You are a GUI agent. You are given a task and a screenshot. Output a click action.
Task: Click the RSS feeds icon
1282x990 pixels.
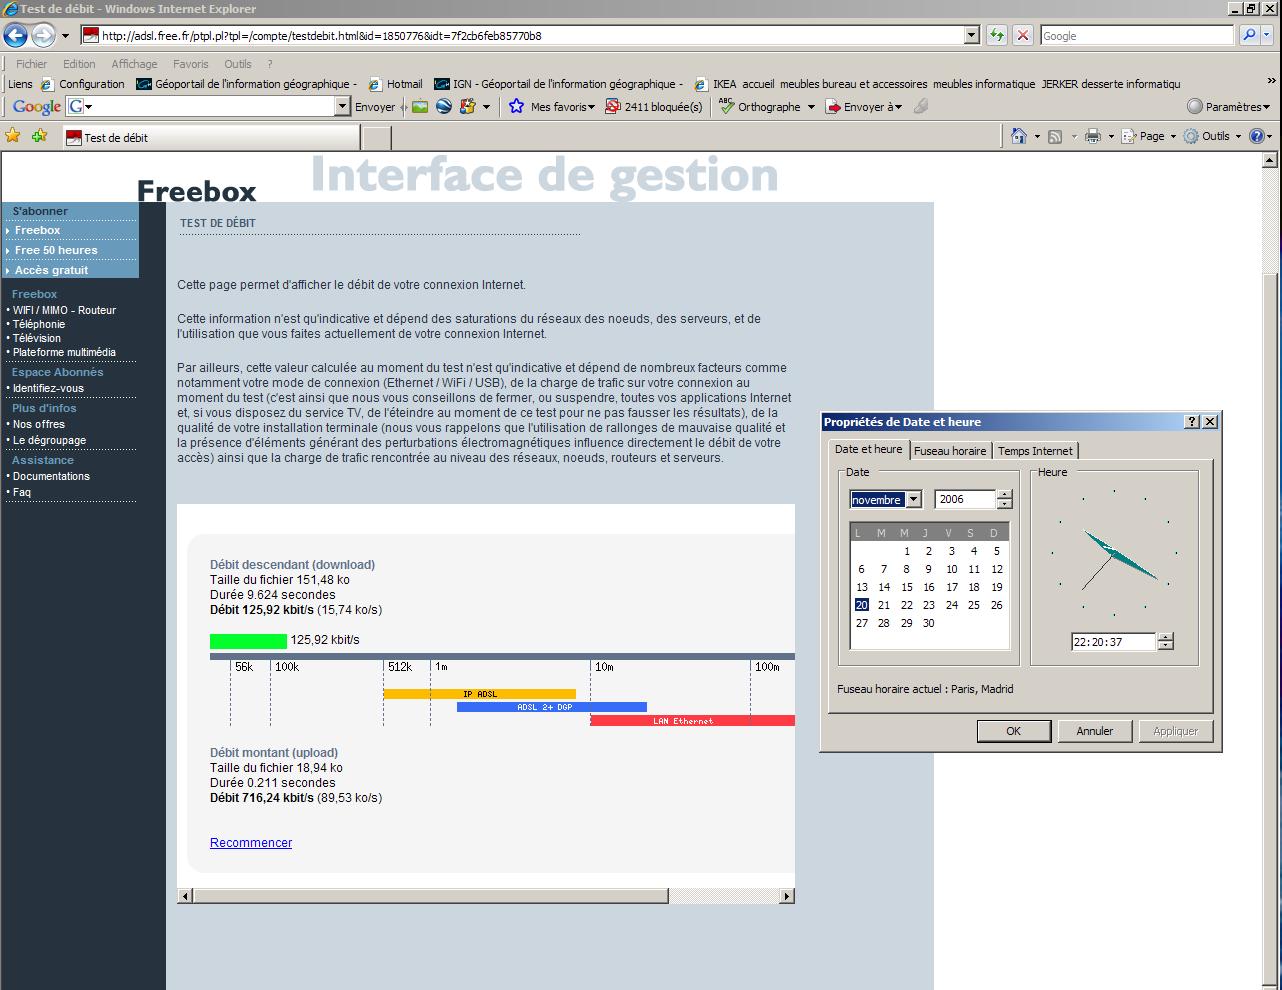tap(1055, 136)
